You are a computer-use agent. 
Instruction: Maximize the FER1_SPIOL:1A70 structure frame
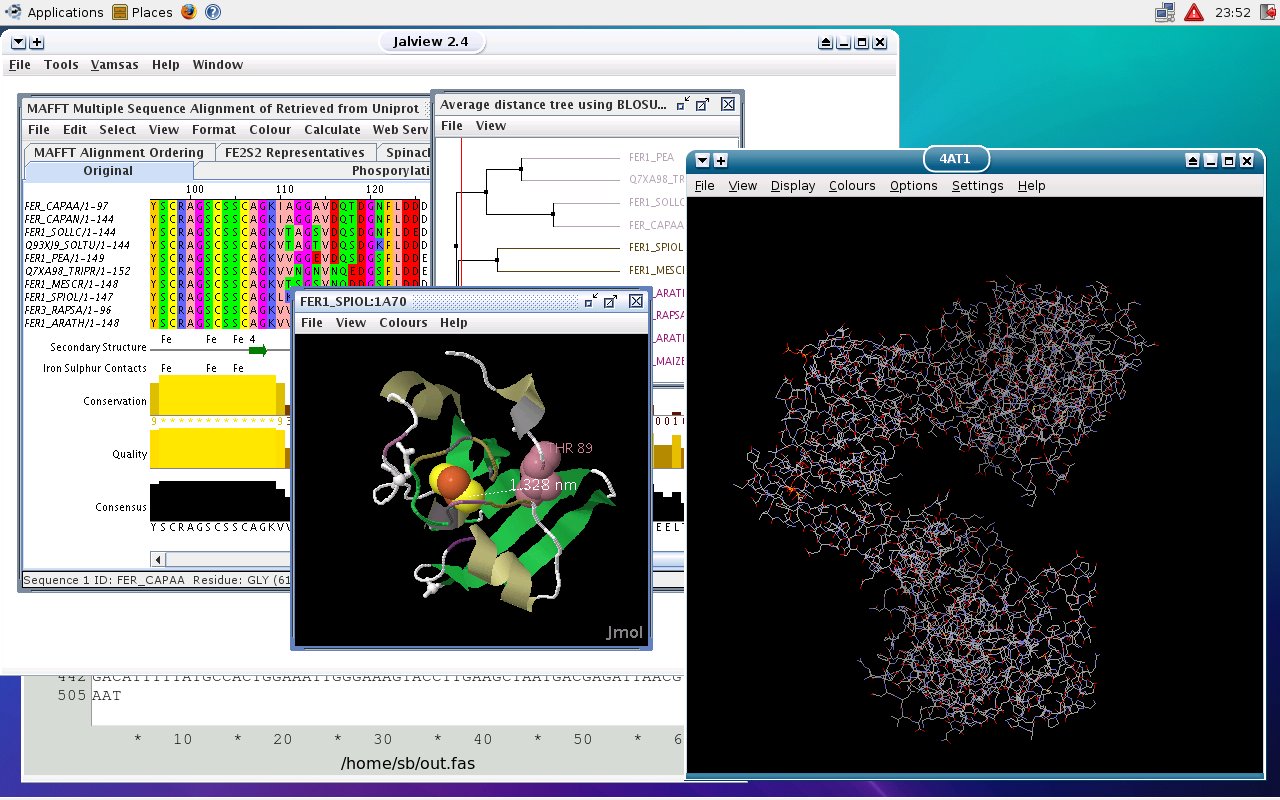(x=611, y=301)
